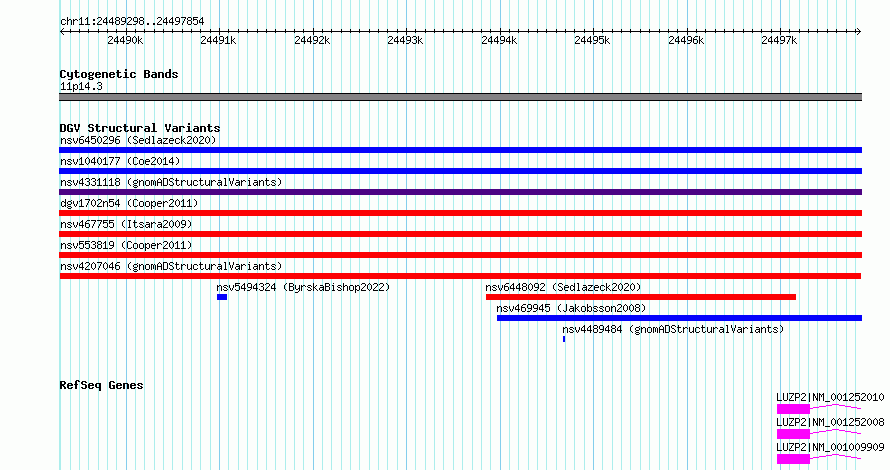Click the nsv6450296 (Sedlazeck2020) variant label

point(138,140)
